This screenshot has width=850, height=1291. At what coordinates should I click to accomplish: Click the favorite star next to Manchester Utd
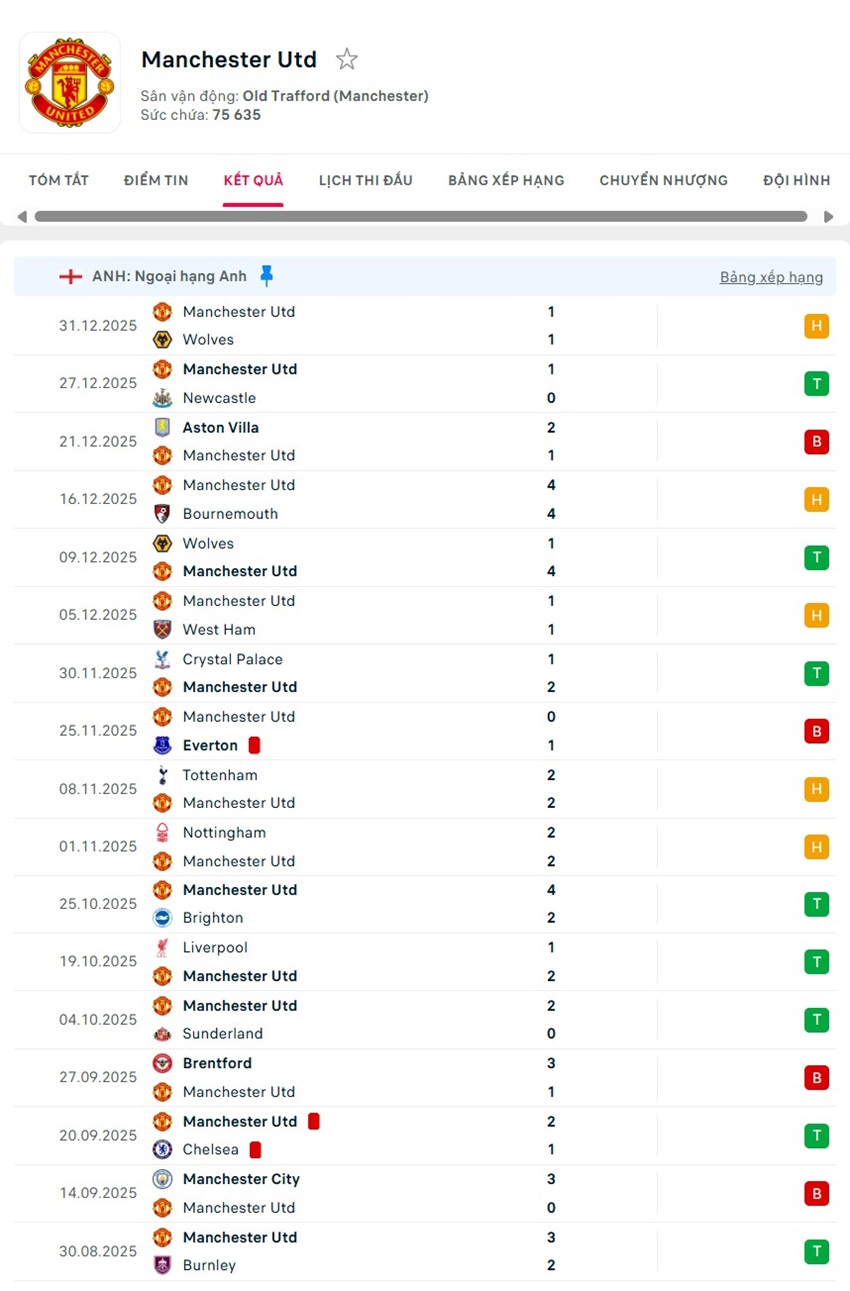pos(346,59)
